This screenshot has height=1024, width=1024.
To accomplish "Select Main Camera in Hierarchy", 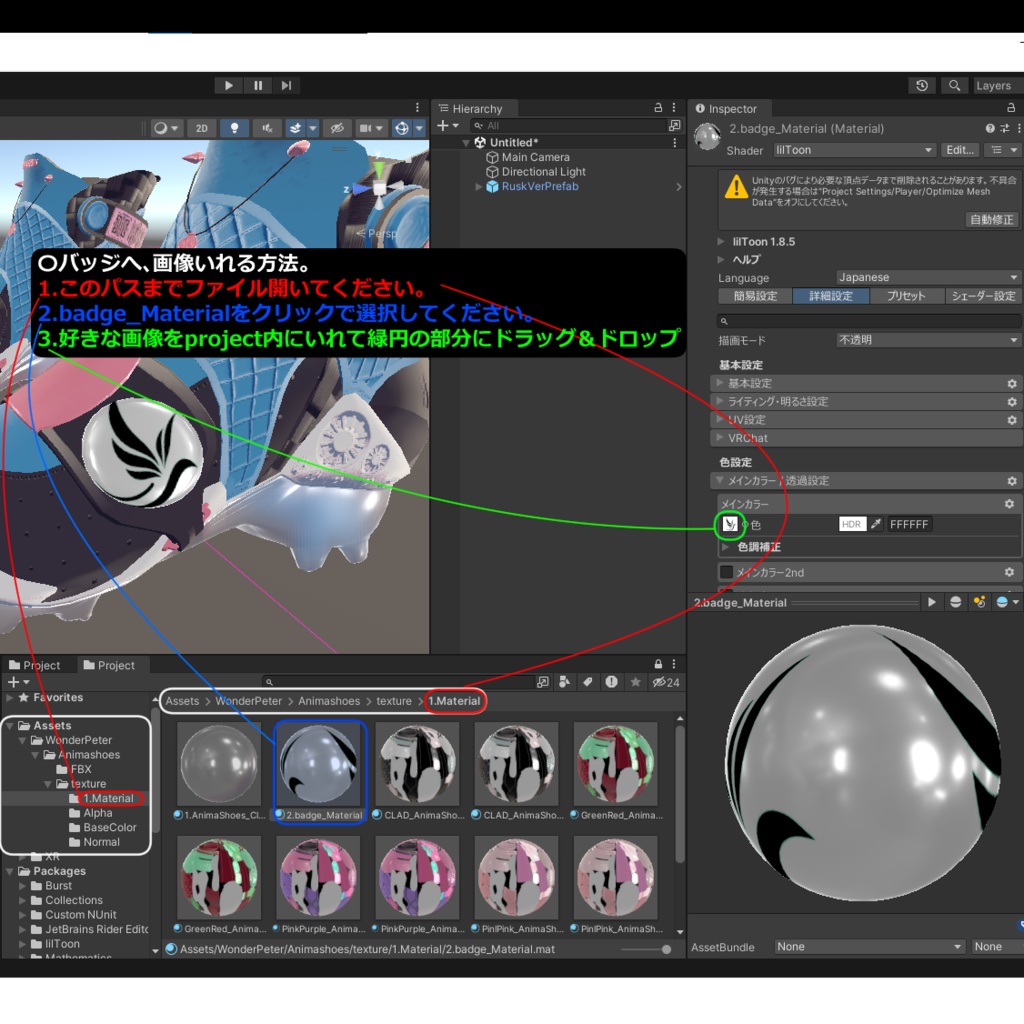I will coord(536,157).
